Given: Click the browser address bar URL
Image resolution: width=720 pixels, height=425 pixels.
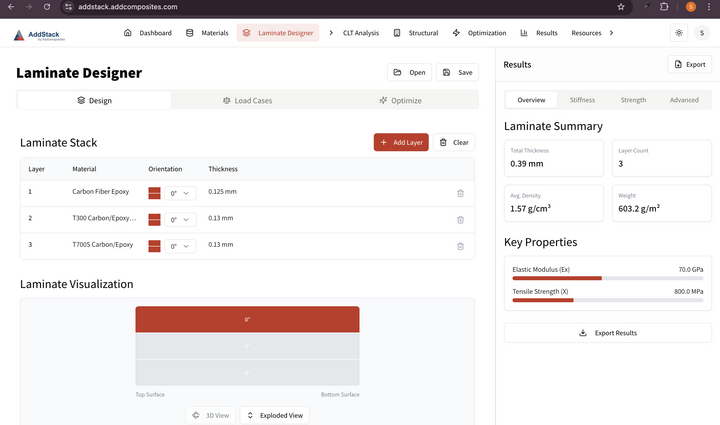Looking at the screenshot, I should point(128,7).
